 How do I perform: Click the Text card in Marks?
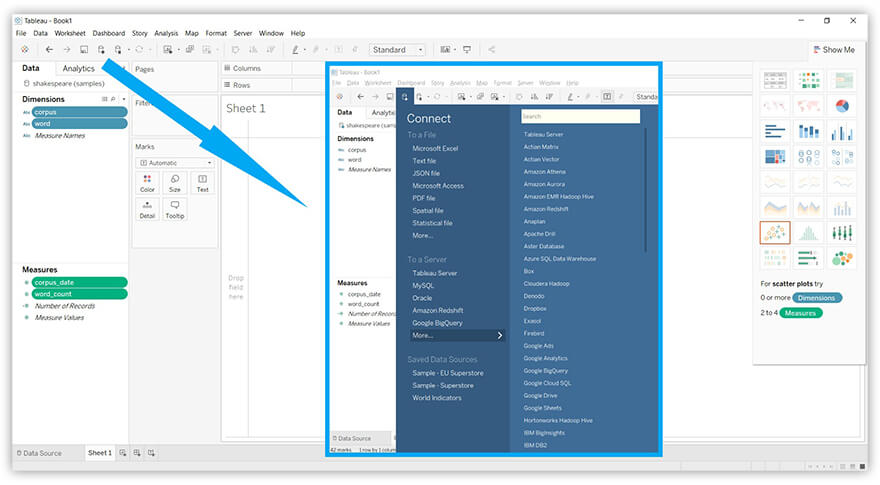[x=203, y=183]
